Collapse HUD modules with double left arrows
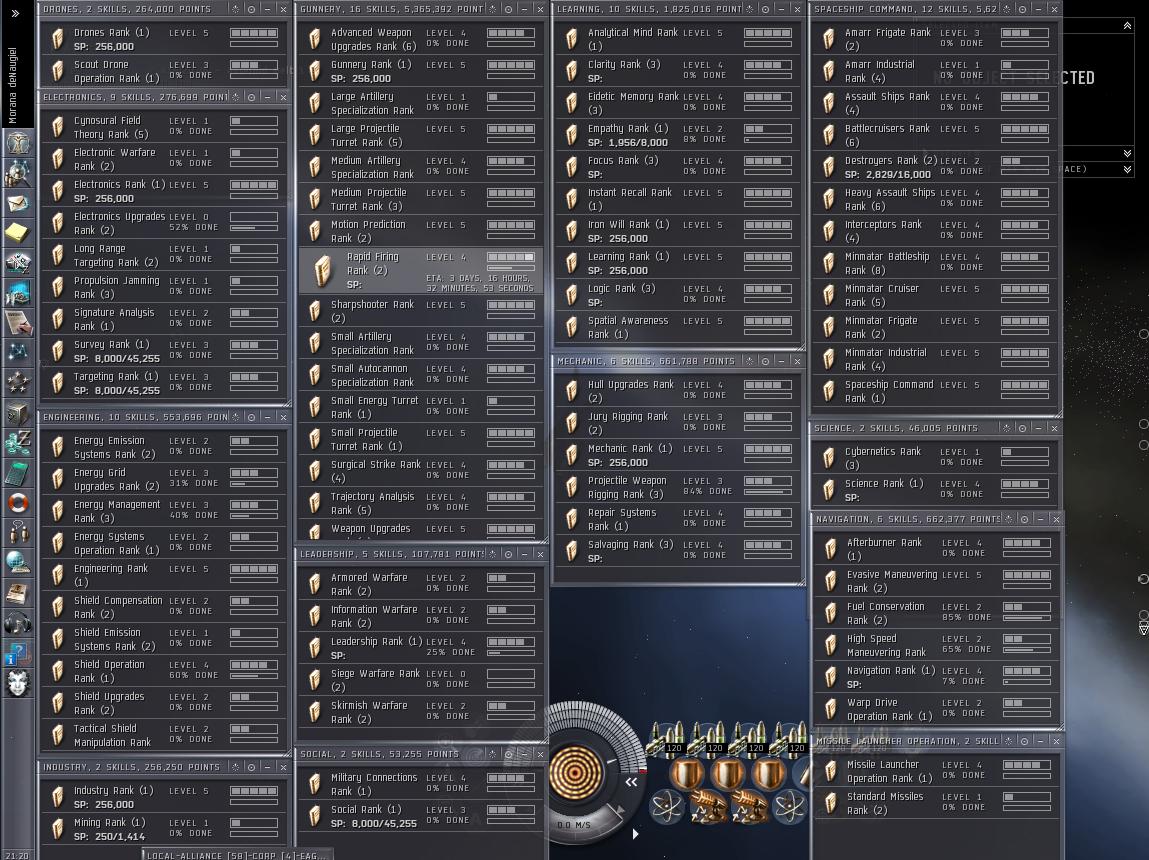Viewport: 1149px width, 860px height. tap(631, 782)
